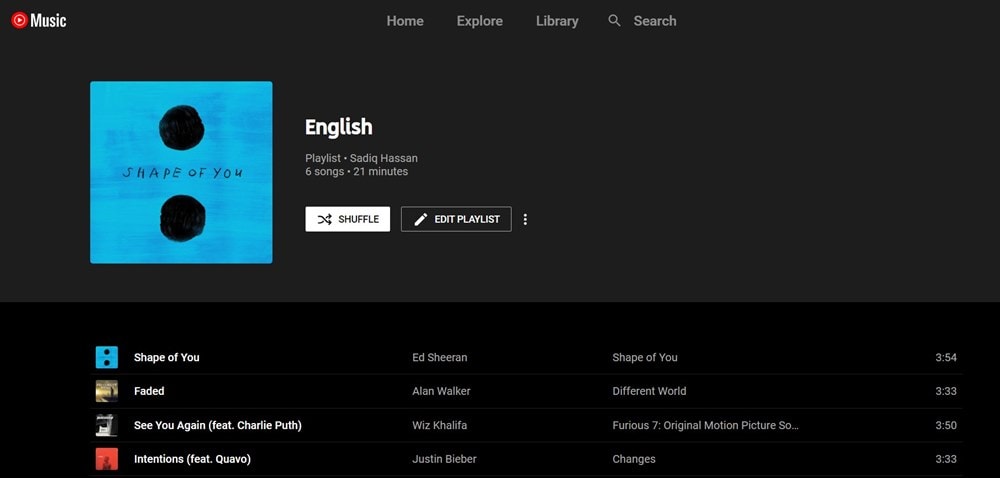Click the English playlist title
The image size is (1000, 478).
point(339,127)
